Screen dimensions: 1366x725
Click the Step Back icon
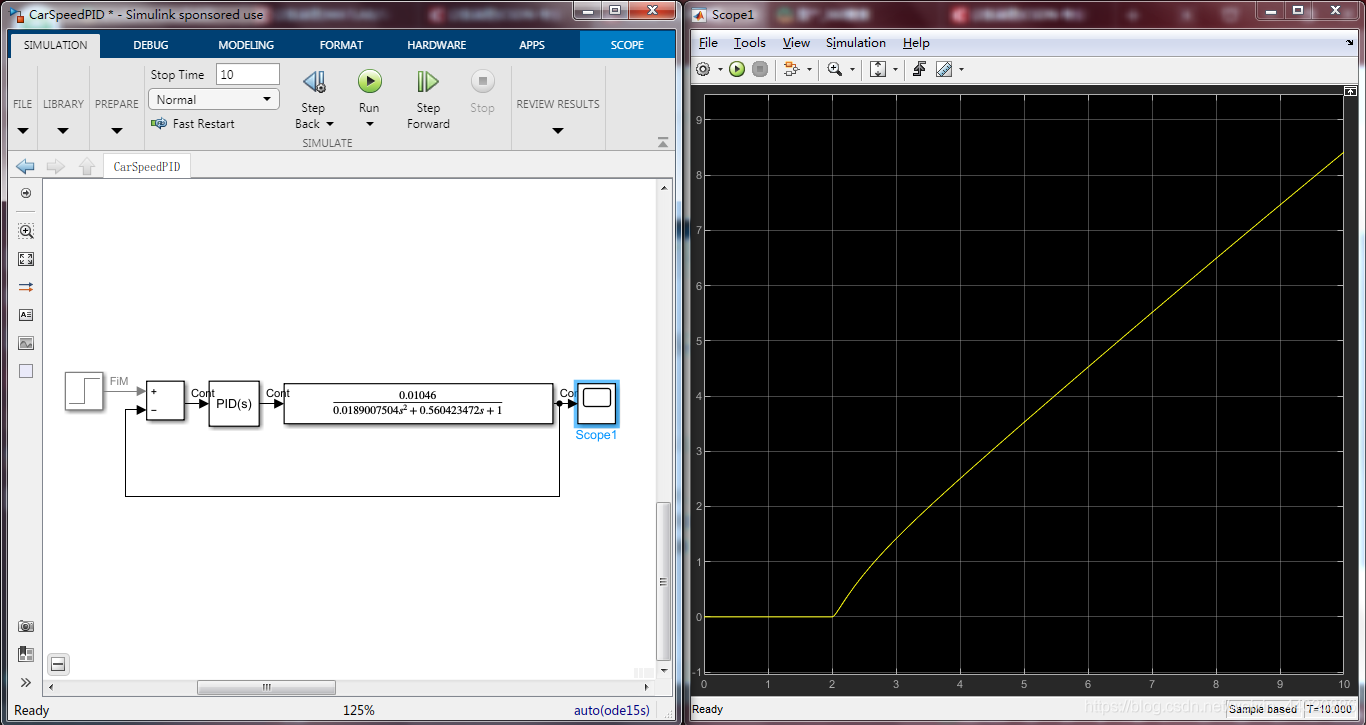[314, 82]
